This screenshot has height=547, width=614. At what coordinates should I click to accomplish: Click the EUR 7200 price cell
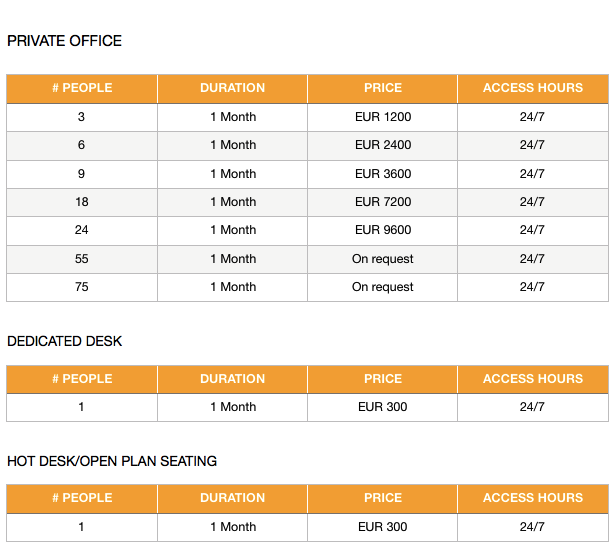point(383,202)
